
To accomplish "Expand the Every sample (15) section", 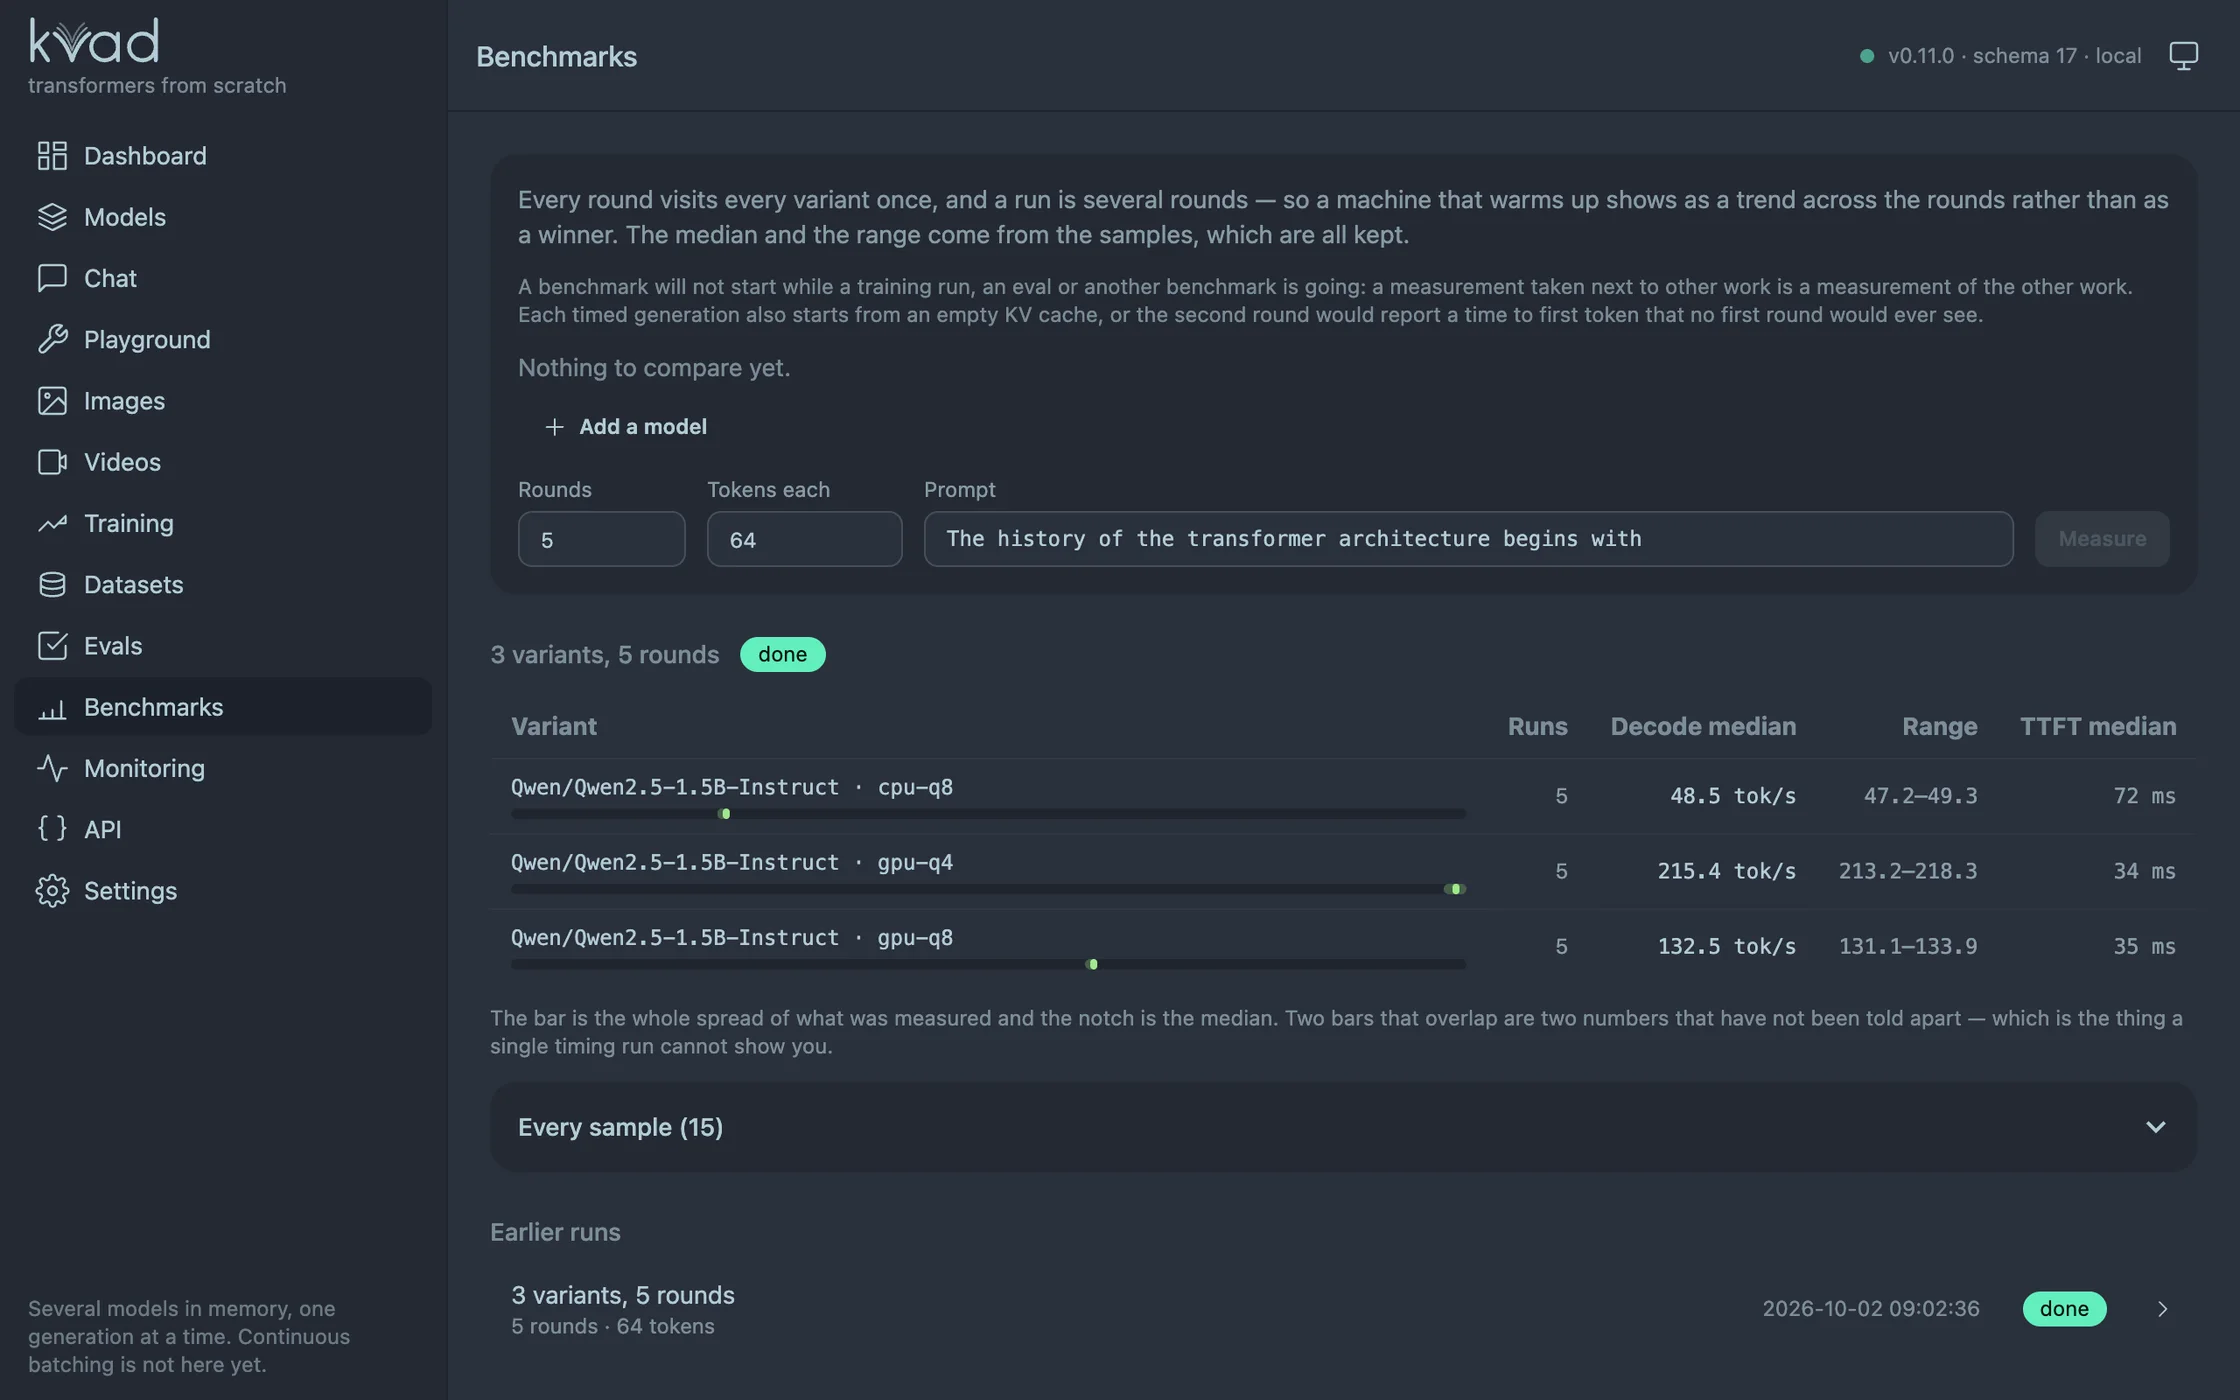I will pos(1343,1127).
